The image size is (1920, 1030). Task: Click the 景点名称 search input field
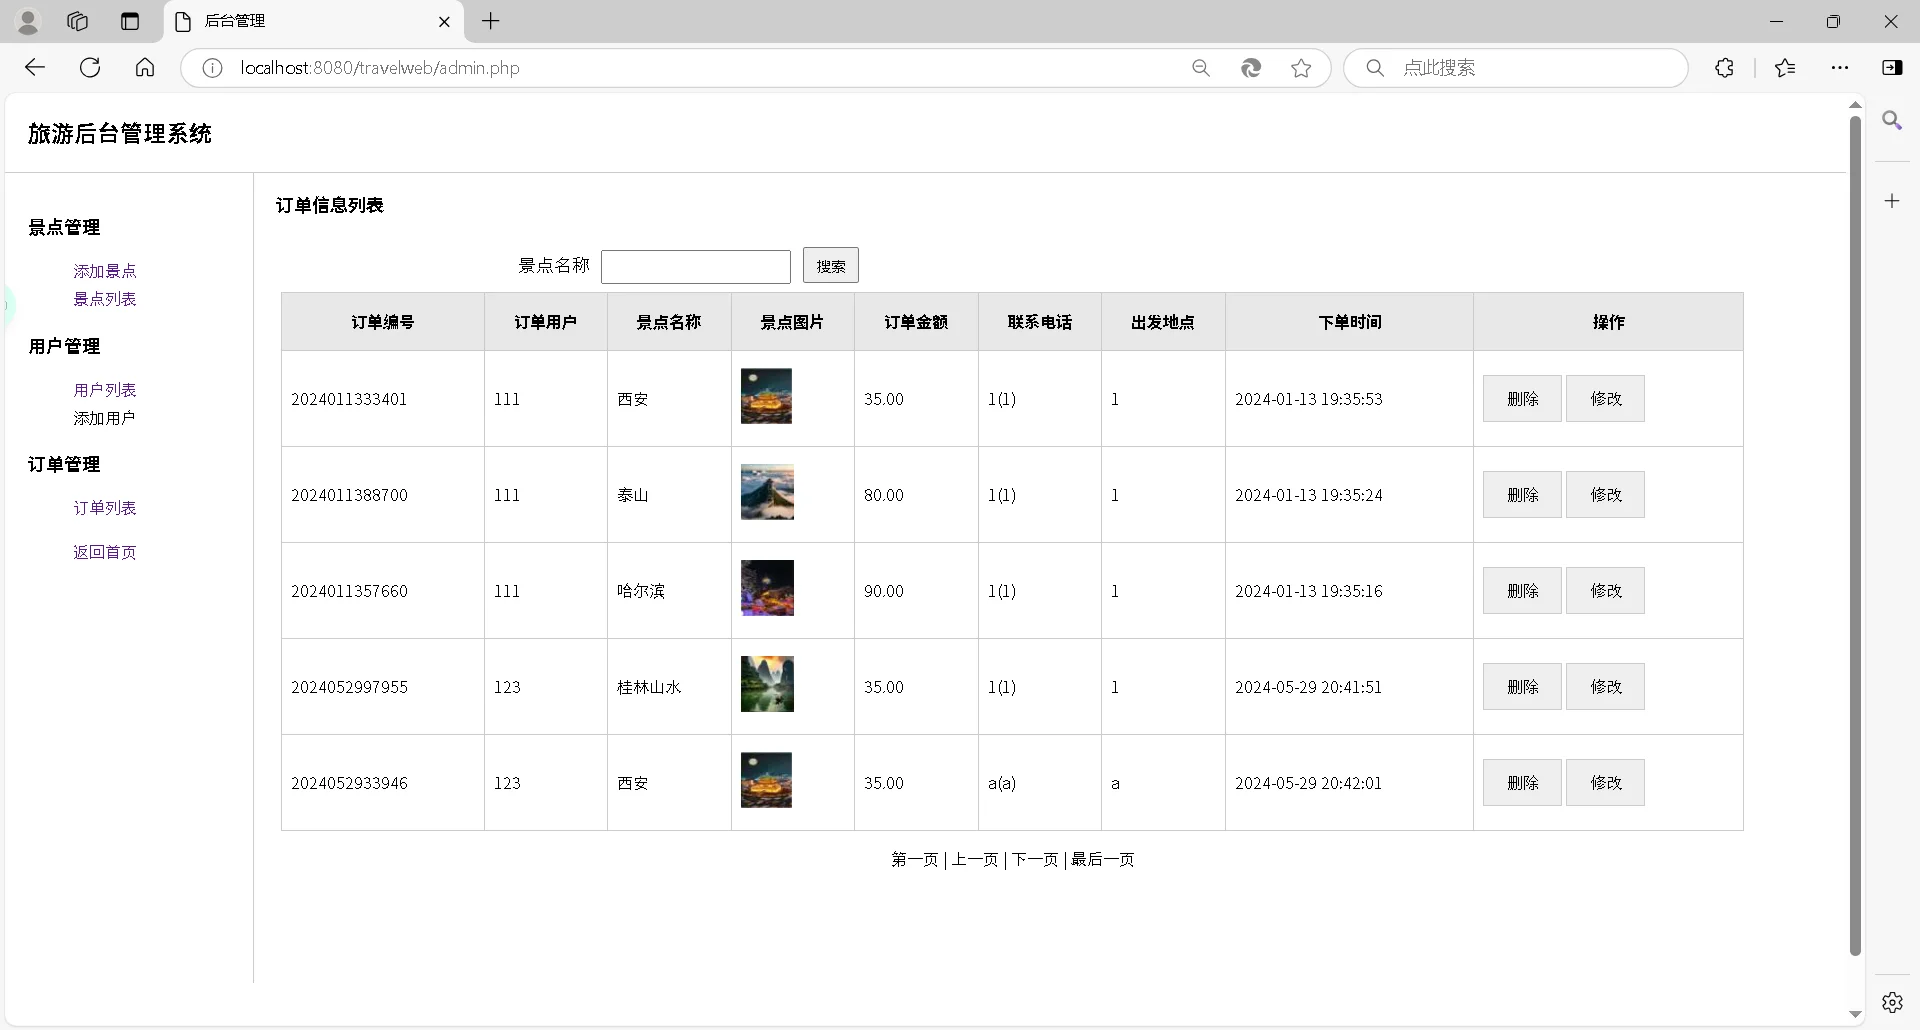696,266
